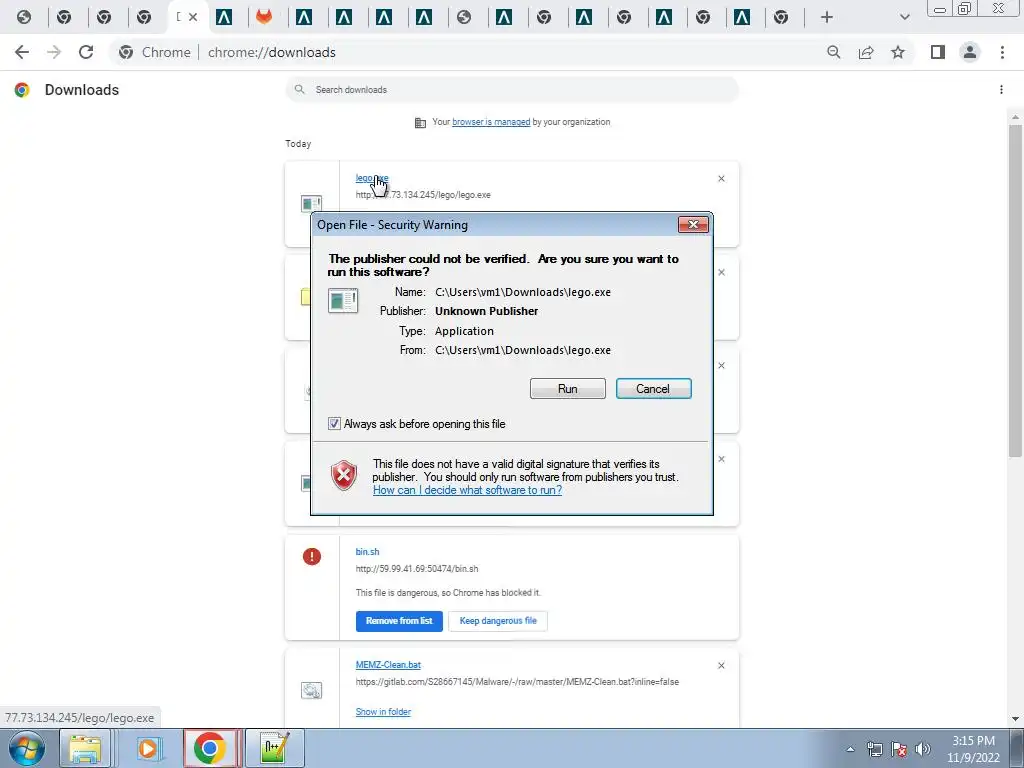Open the tab search dropdown chevron

click(904, 17)
